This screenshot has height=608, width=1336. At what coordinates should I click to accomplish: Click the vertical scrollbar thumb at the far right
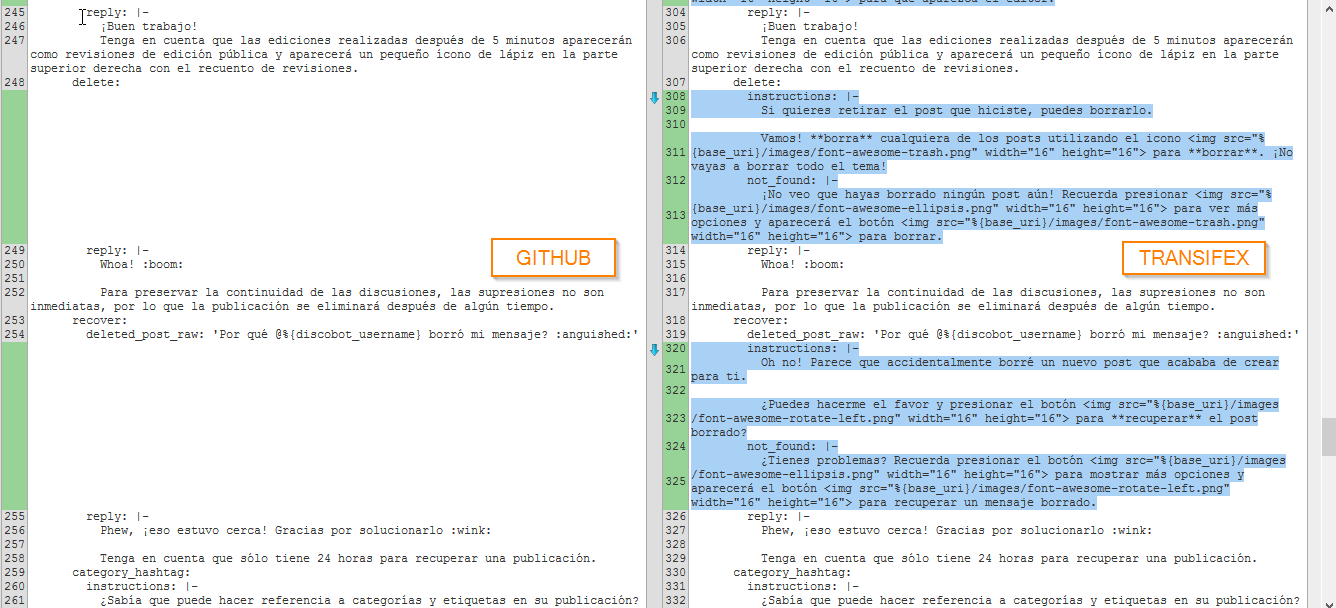click(1328, 436)
